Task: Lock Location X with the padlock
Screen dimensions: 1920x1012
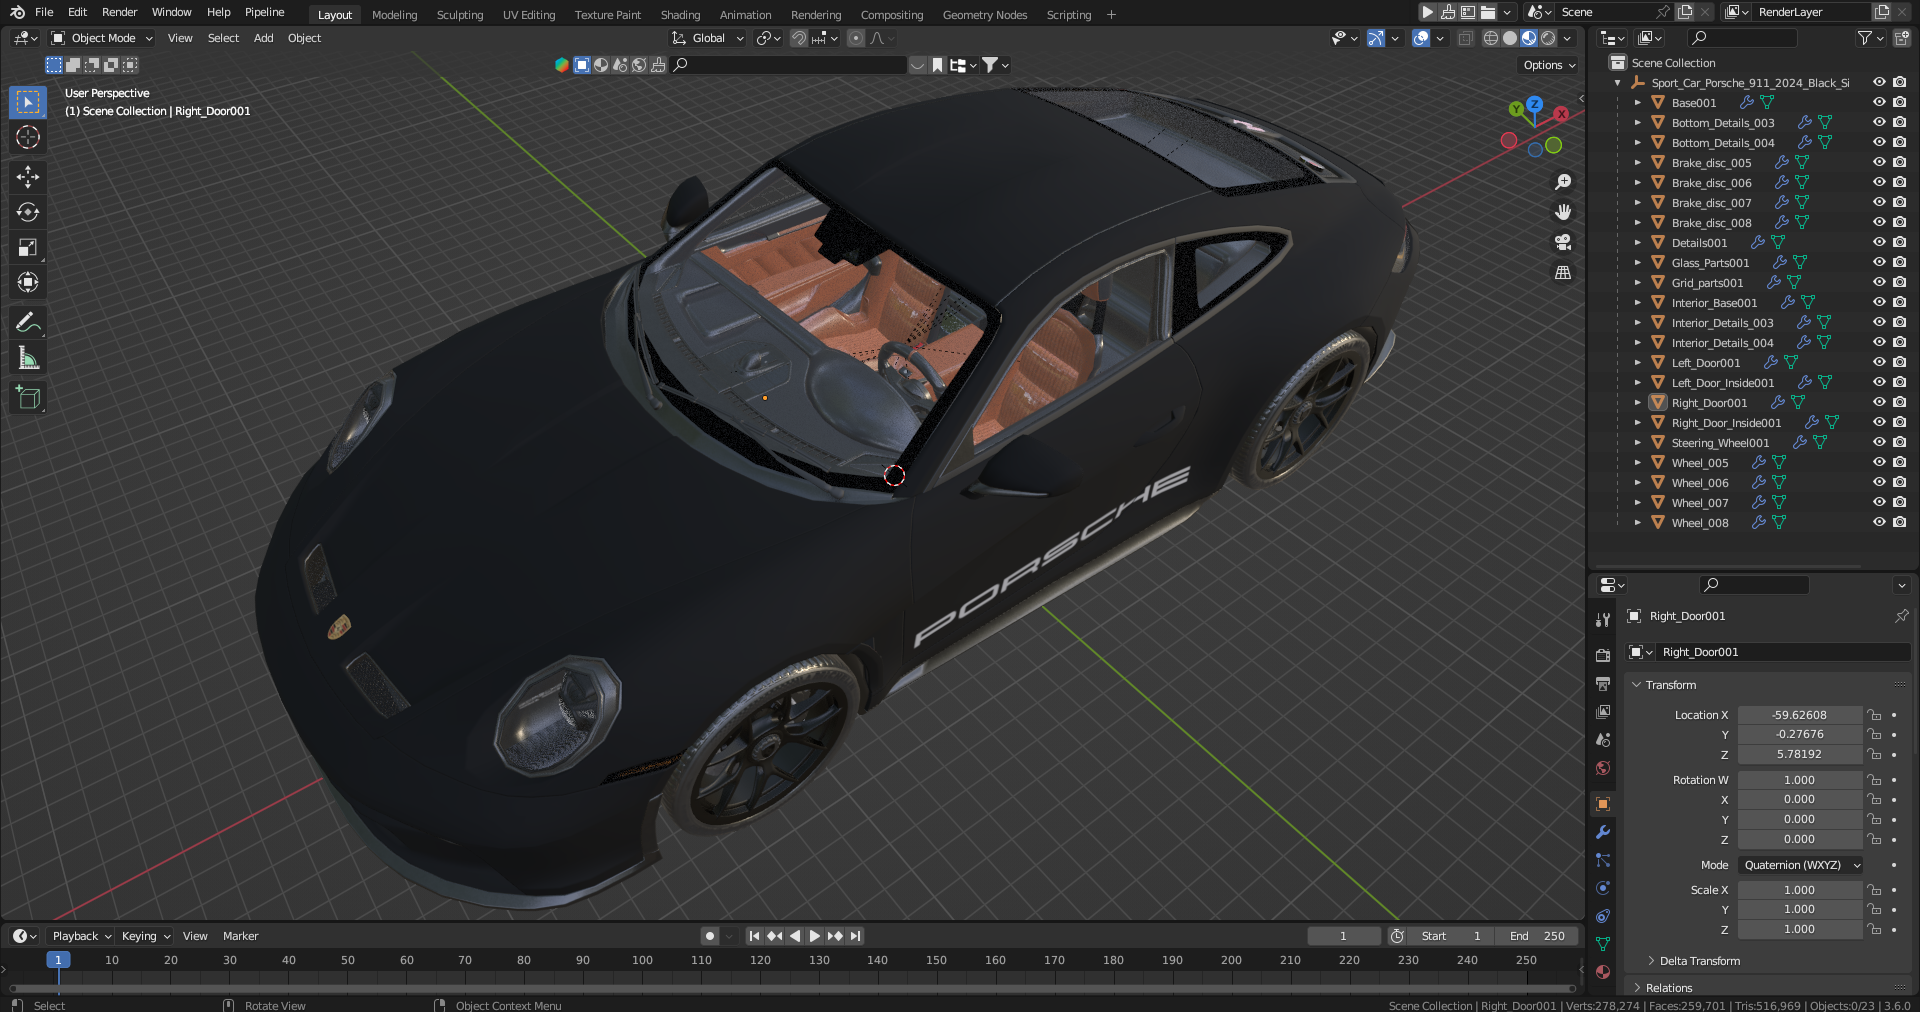Action: pos(1875,715)
